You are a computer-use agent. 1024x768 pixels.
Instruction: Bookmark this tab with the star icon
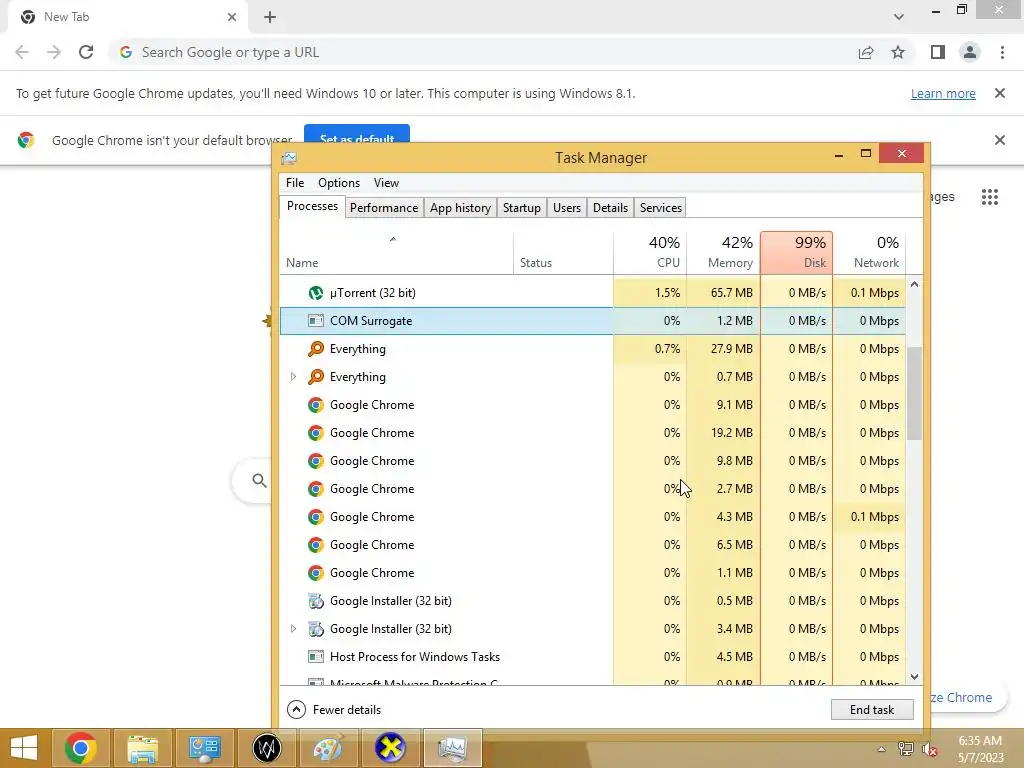(x=898, y=52)
